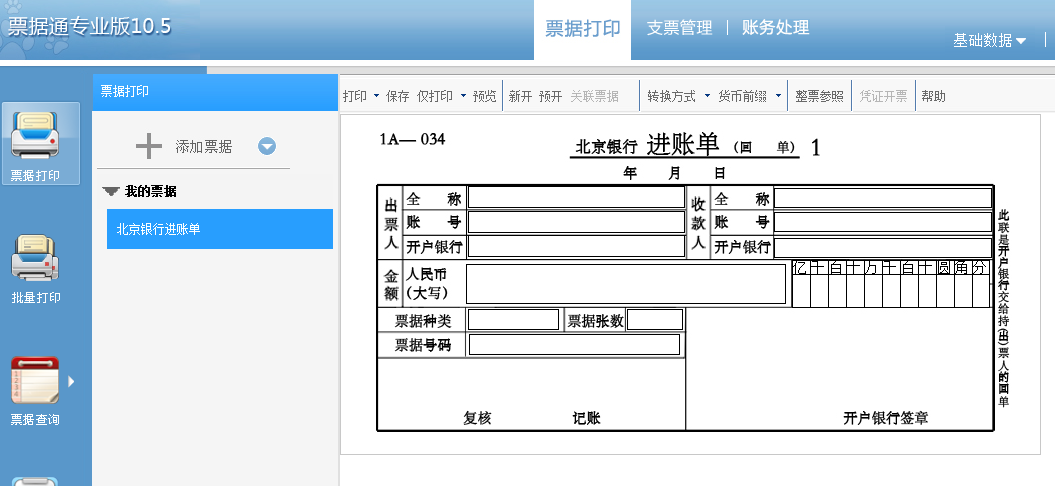Click the 票据号码 input field
The height and width of the screenshot is (486, 1055).
pyautogui.click(x=574, y=345)
